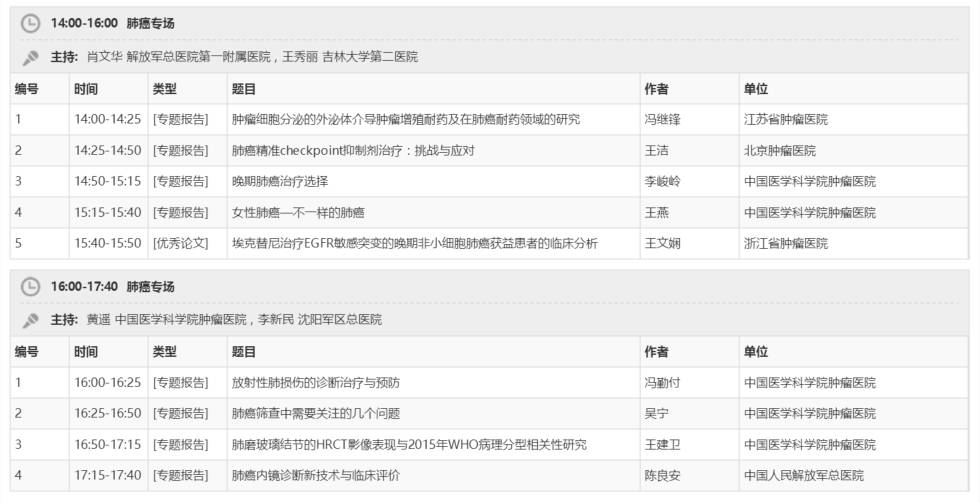Click time cell 15:15-15:40

108,212
